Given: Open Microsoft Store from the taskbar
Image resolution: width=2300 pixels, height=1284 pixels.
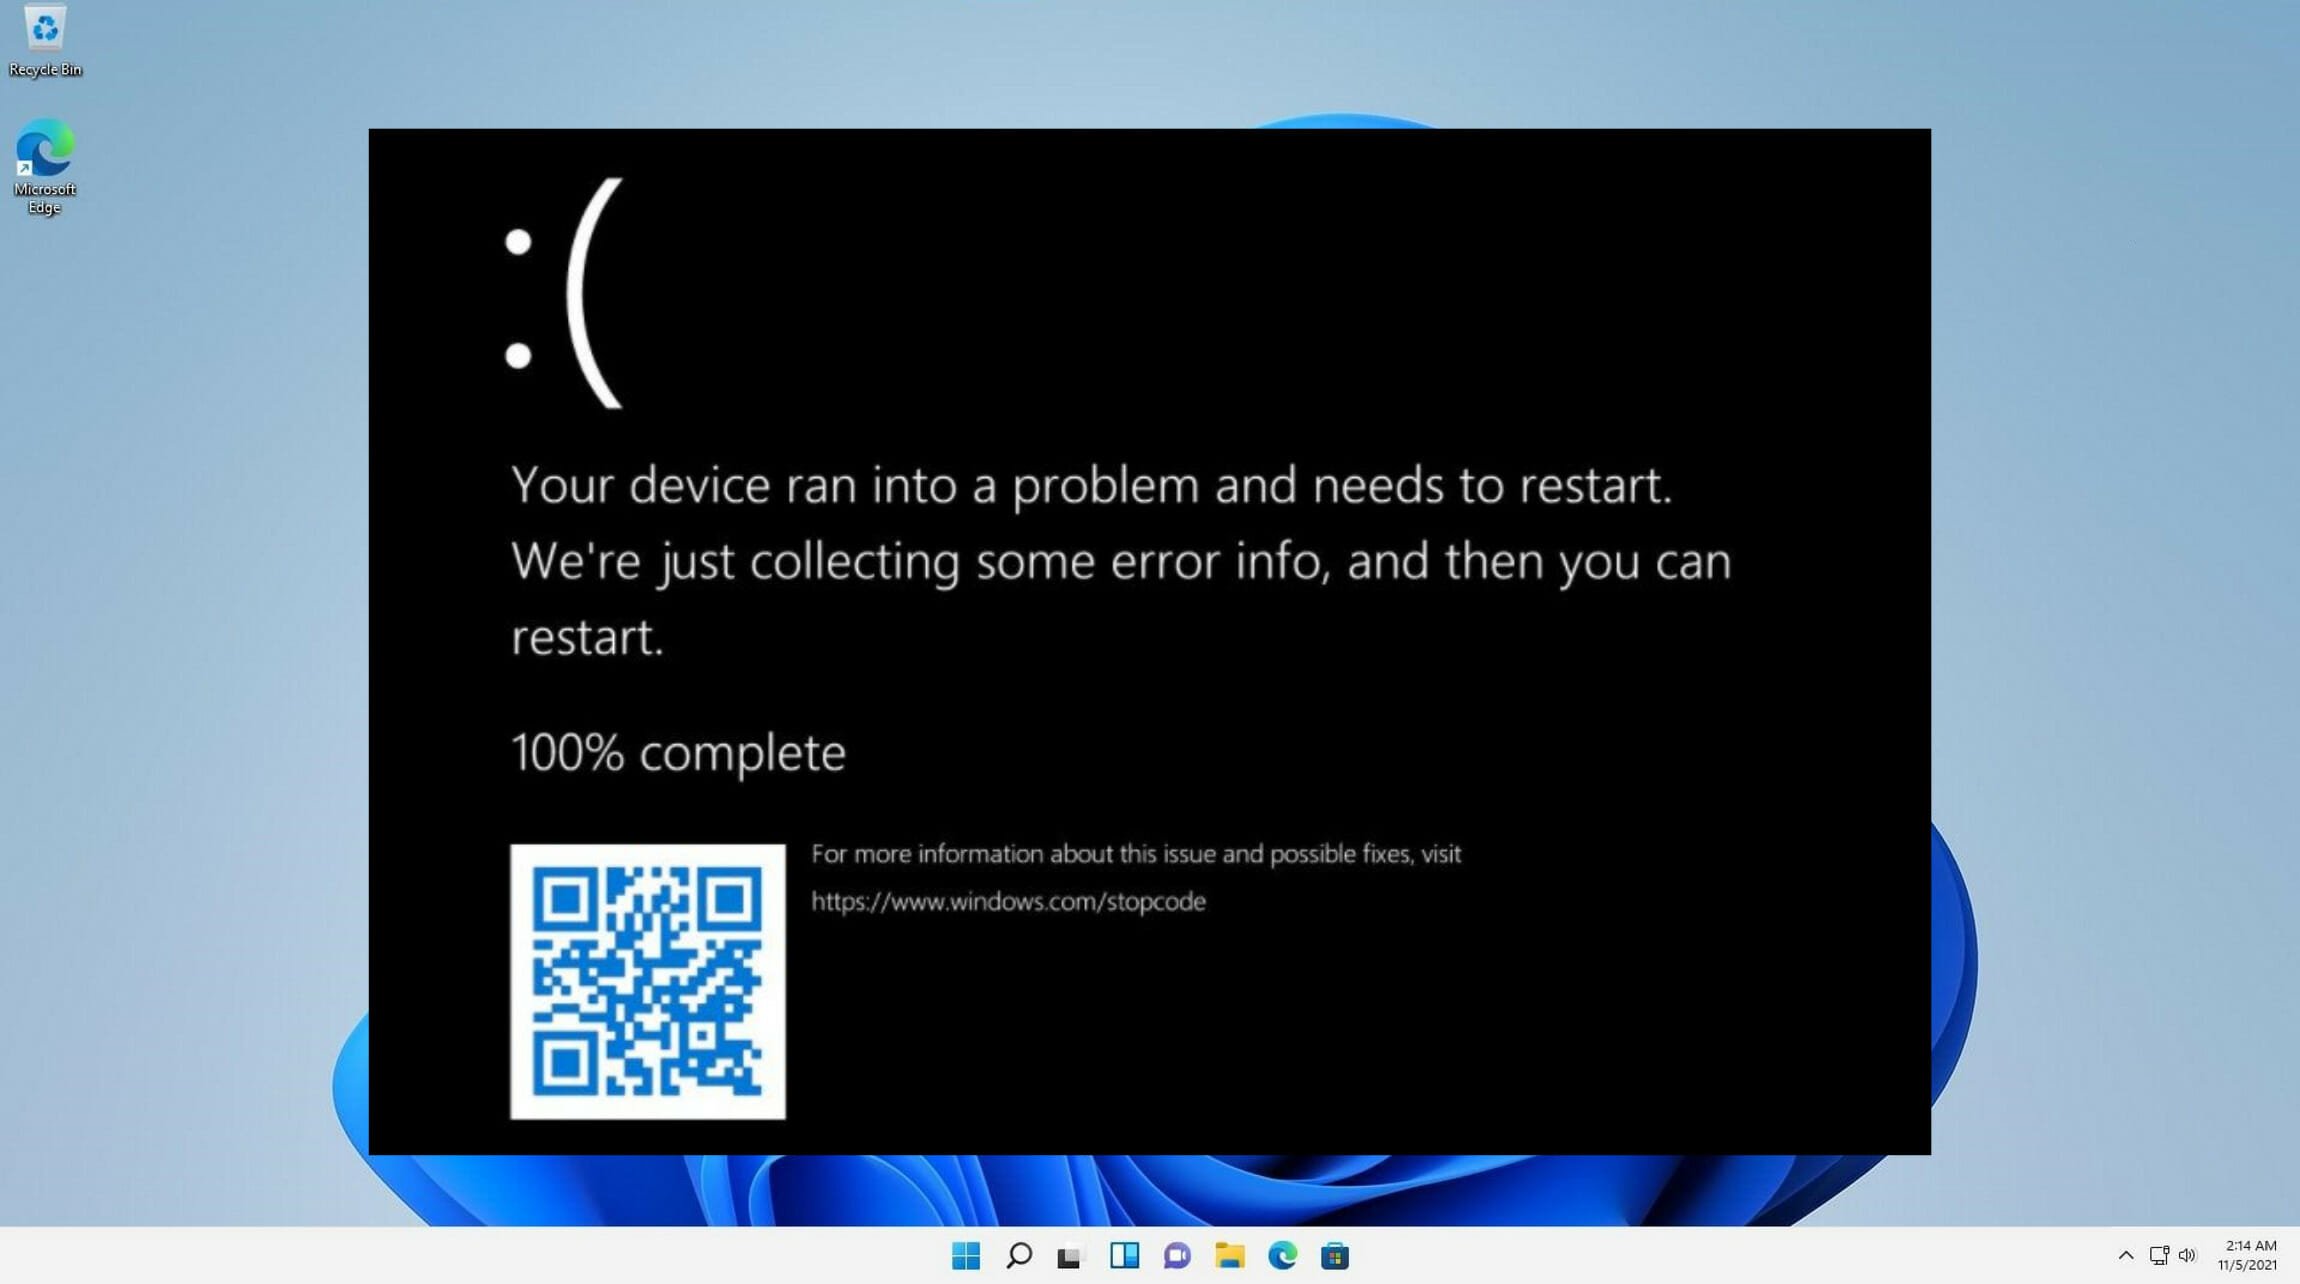Looking at the screenshot, I should (x=1335, y=1255).
